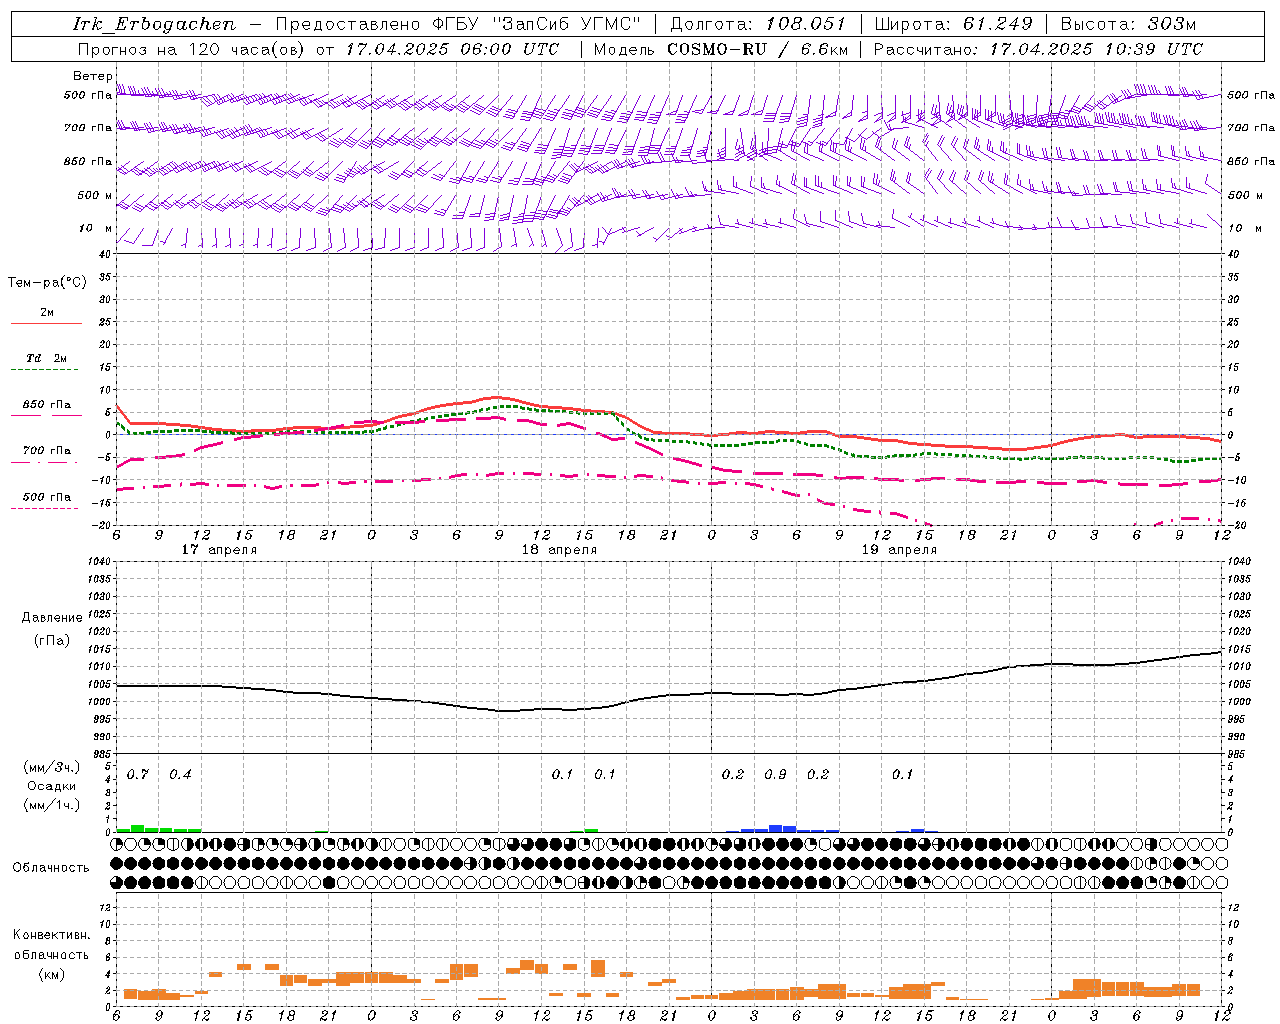Select the Тем-ра(°C) temperature panel label

point(47,283)
